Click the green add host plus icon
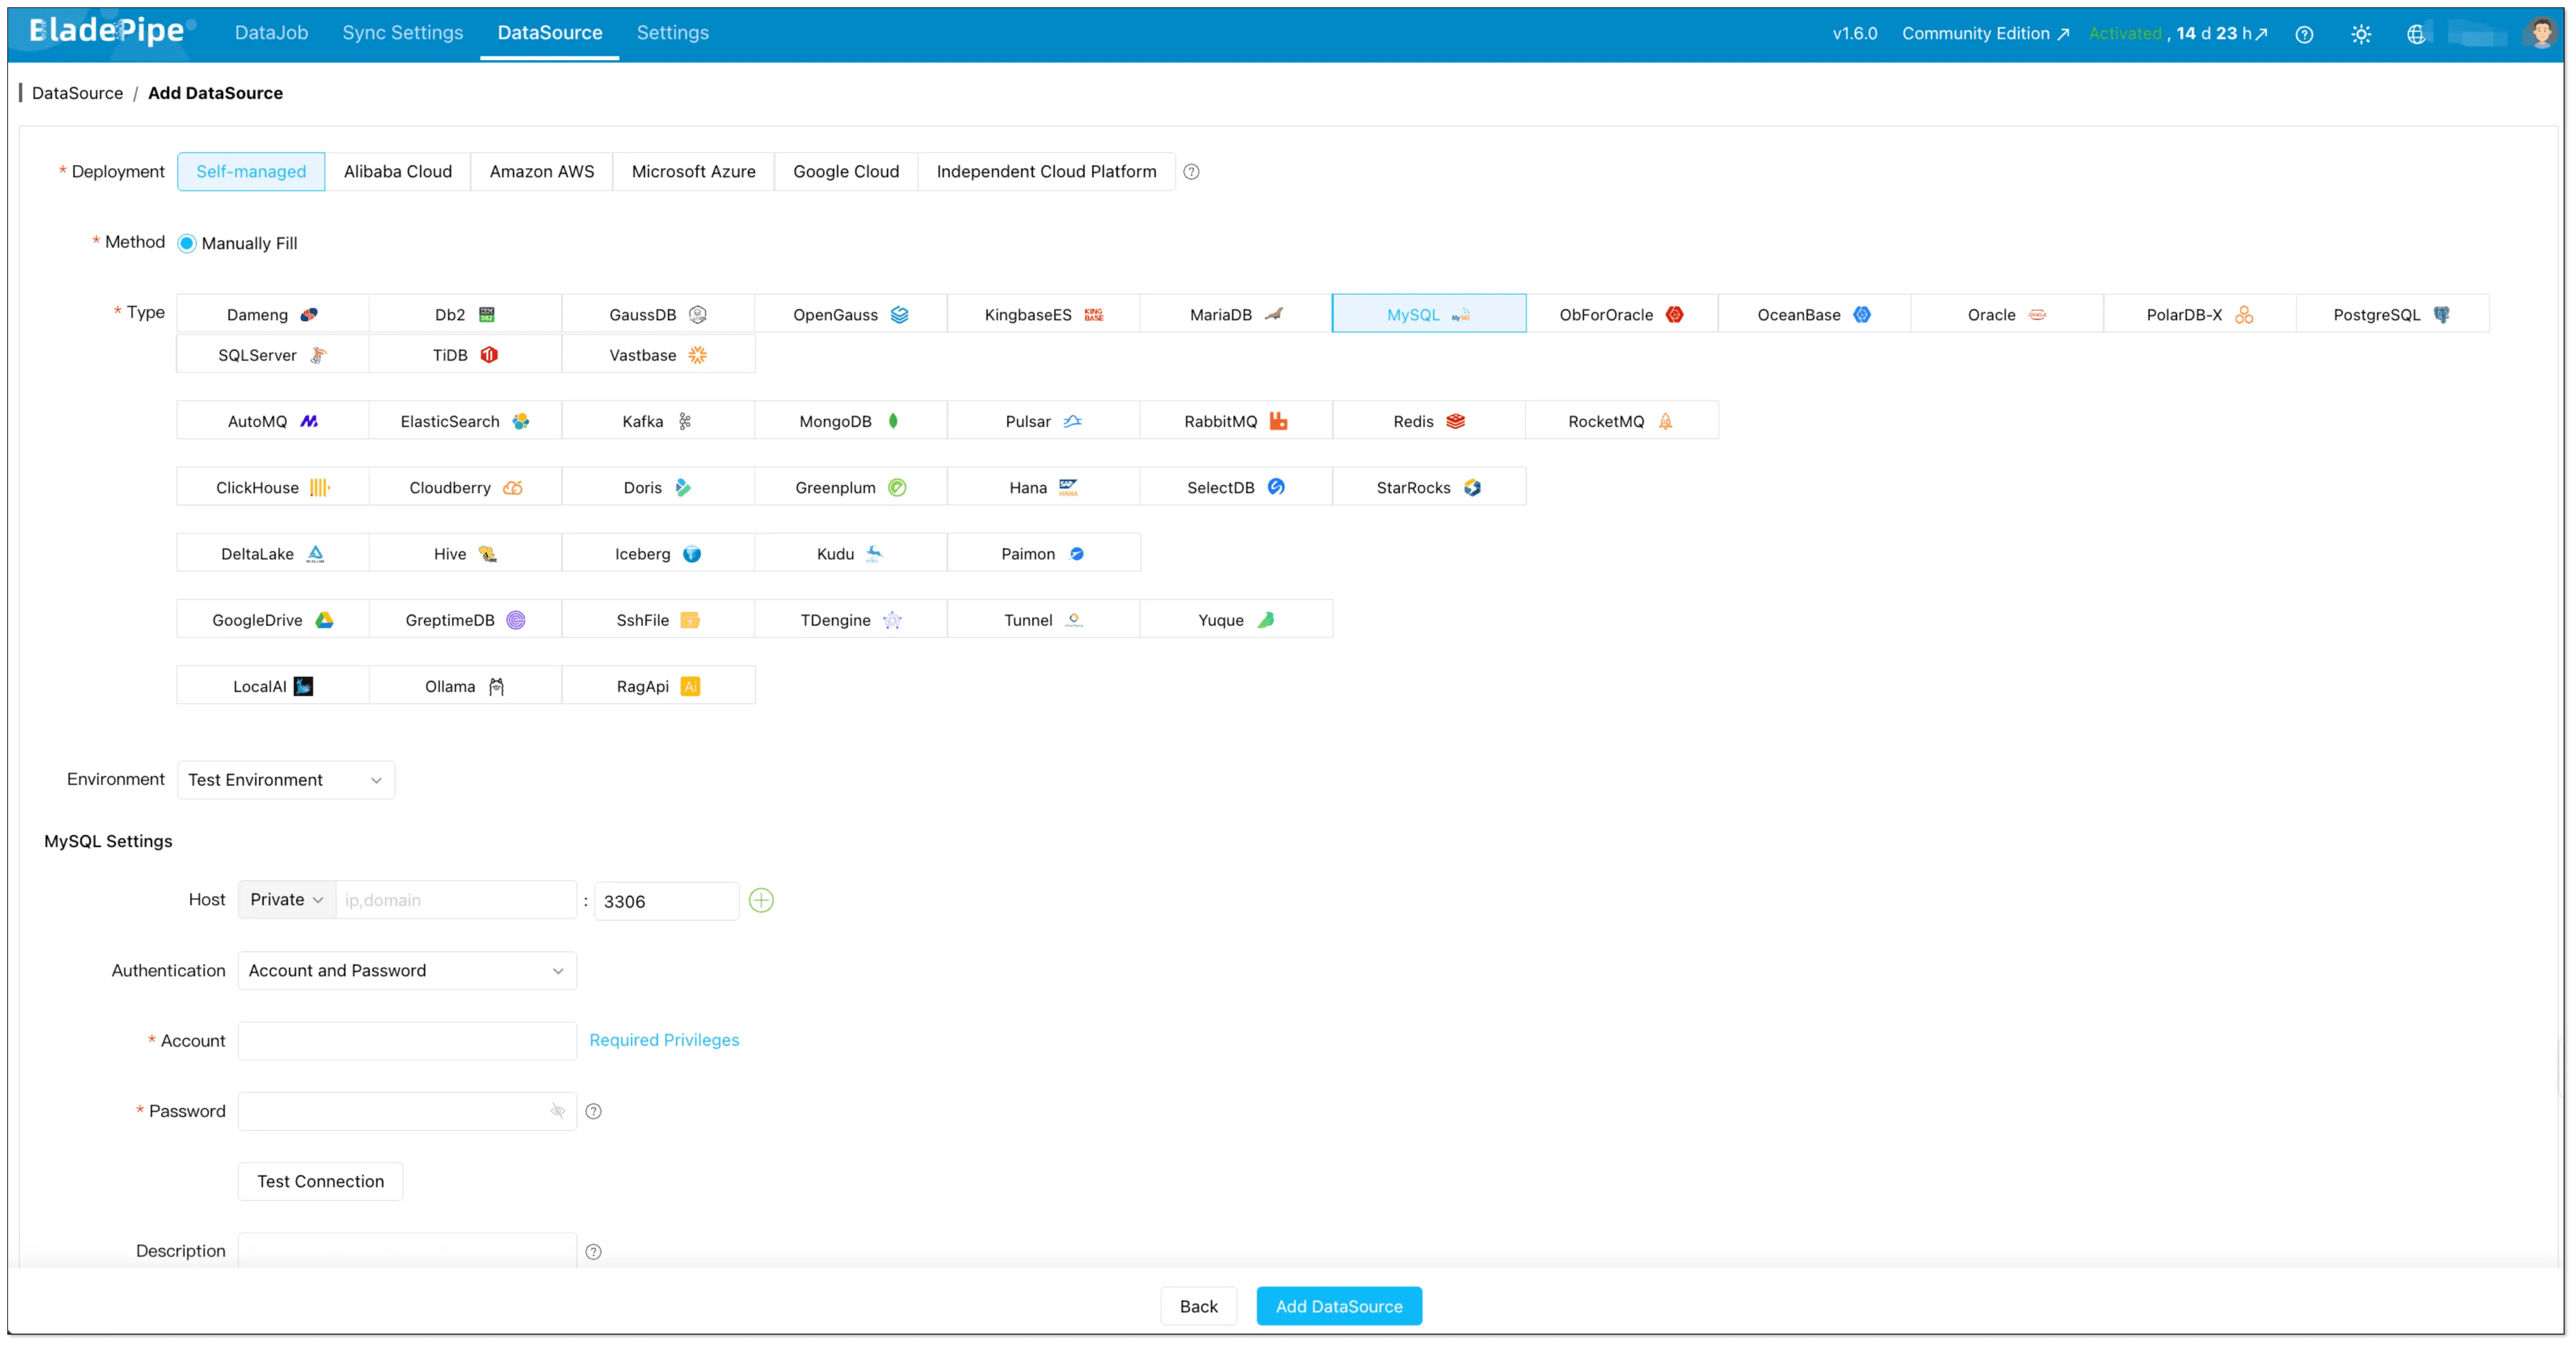Image resolution: width=2576 pixels, height=1346 pixels. point(761,900)
